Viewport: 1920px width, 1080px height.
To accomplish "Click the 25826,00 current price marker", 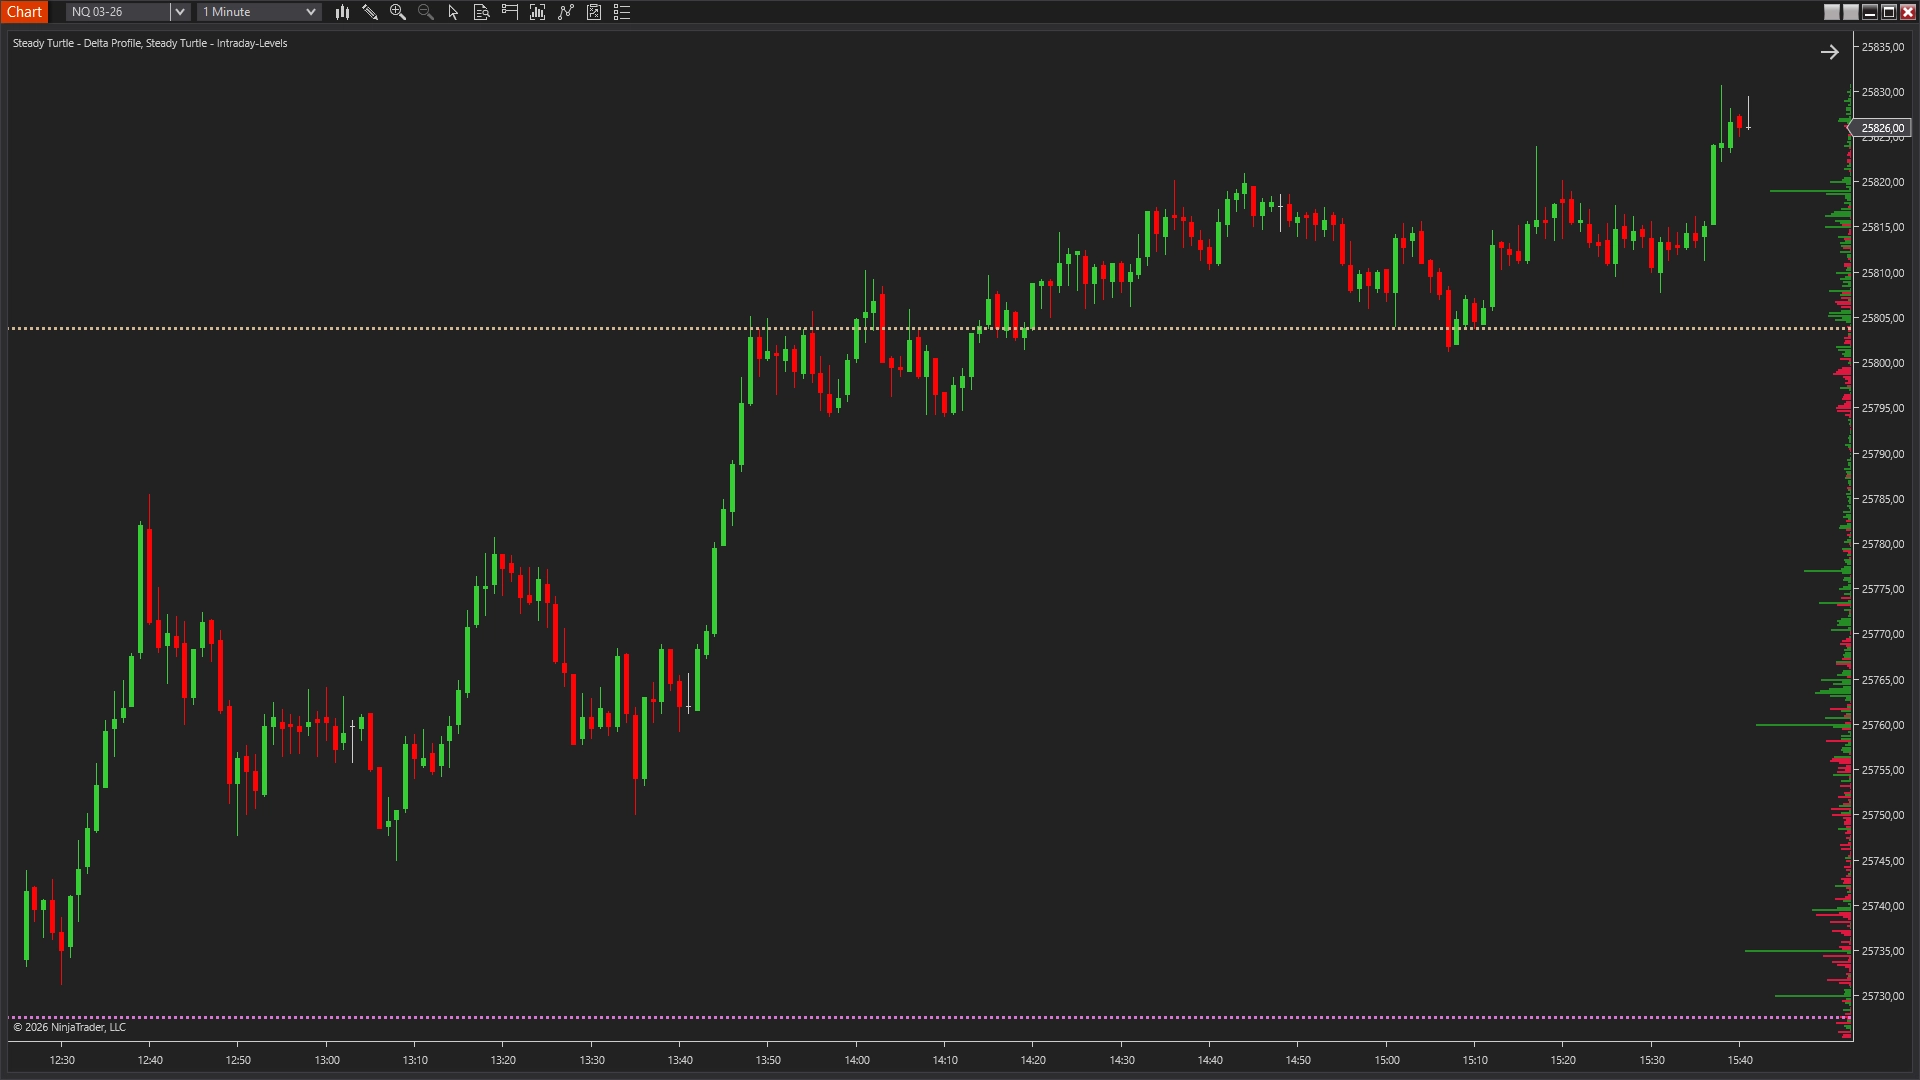I will (x=1882, y=128).
